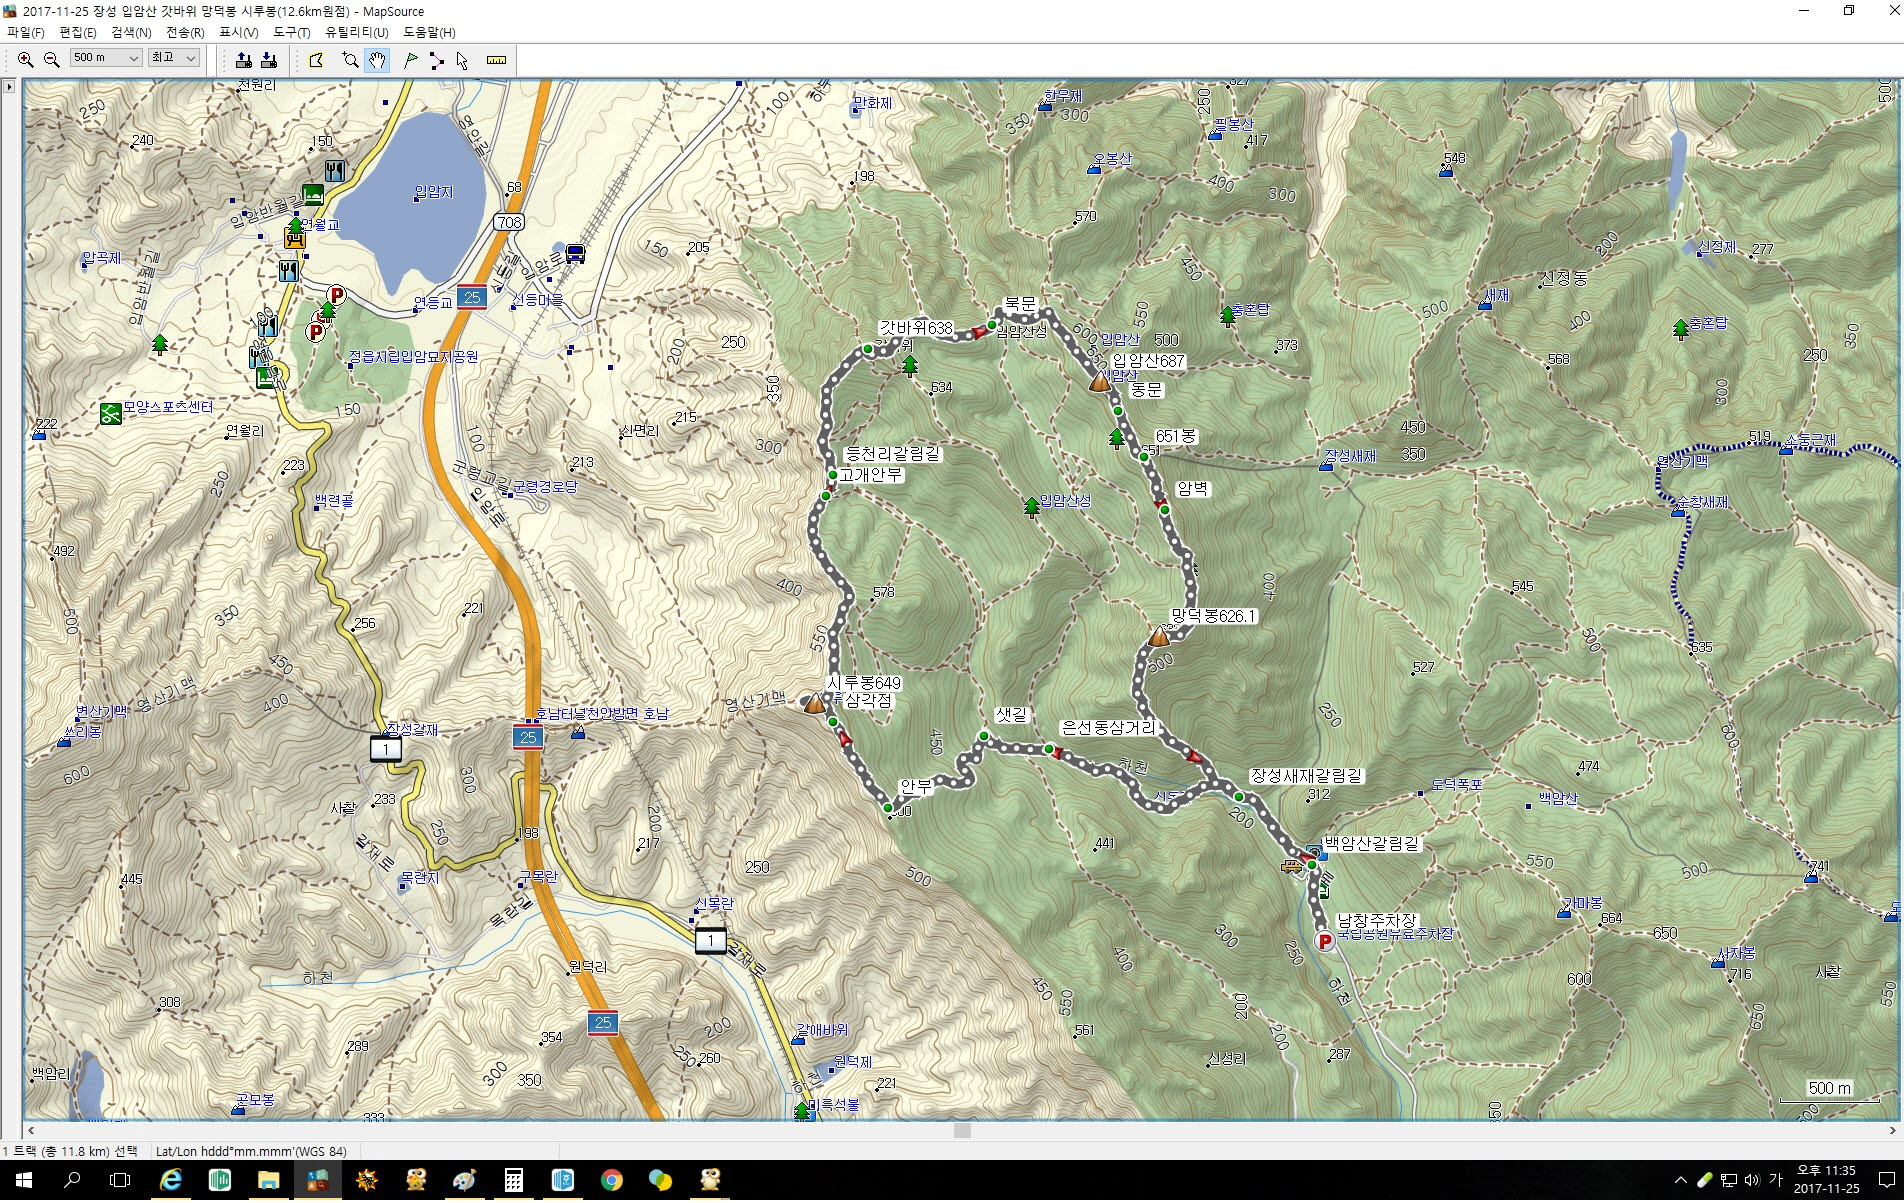The height and width of the screenshot is (1203, 1904).
Task: Open the 표시(V) menu
Action: (x=239, y=32)
